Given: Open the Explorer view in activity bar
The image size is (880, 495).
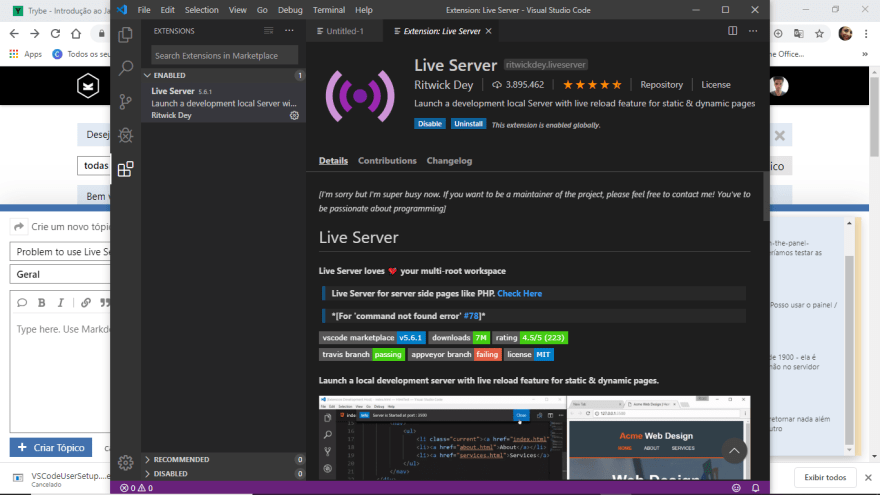Looking at the screenshot, I should tap(126, 35).
